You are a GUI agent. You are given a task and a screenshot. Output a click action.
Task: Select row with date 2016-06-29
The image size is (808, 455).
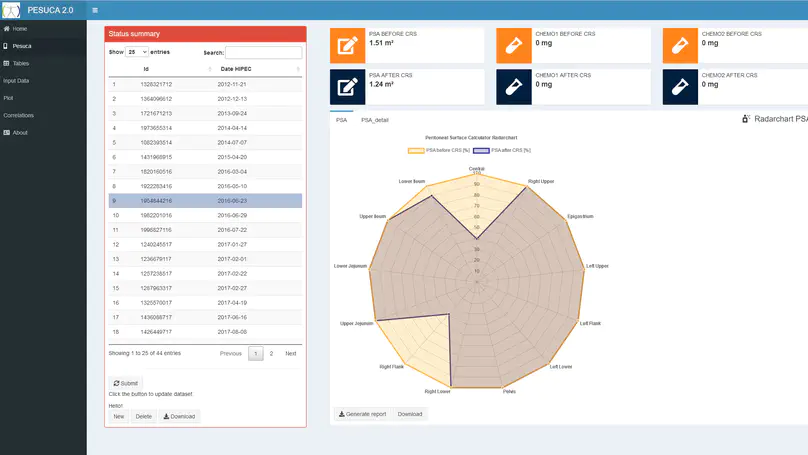[205, 215]
